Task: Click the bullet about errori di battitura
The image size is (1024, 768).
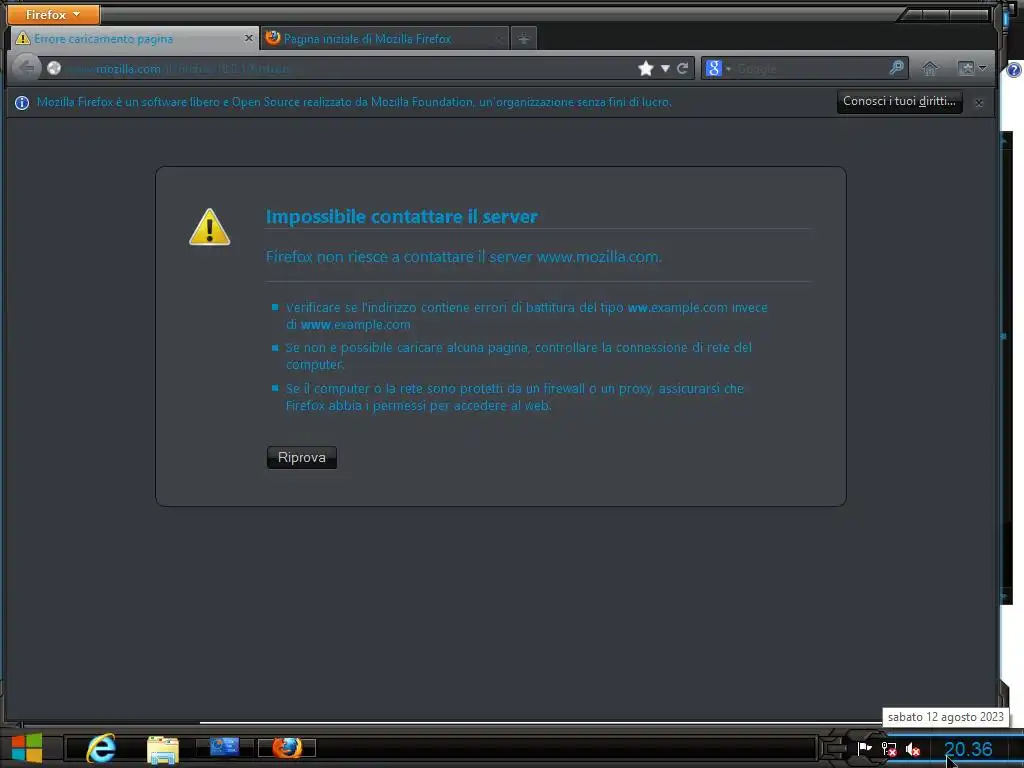Action: pos(526,315)
